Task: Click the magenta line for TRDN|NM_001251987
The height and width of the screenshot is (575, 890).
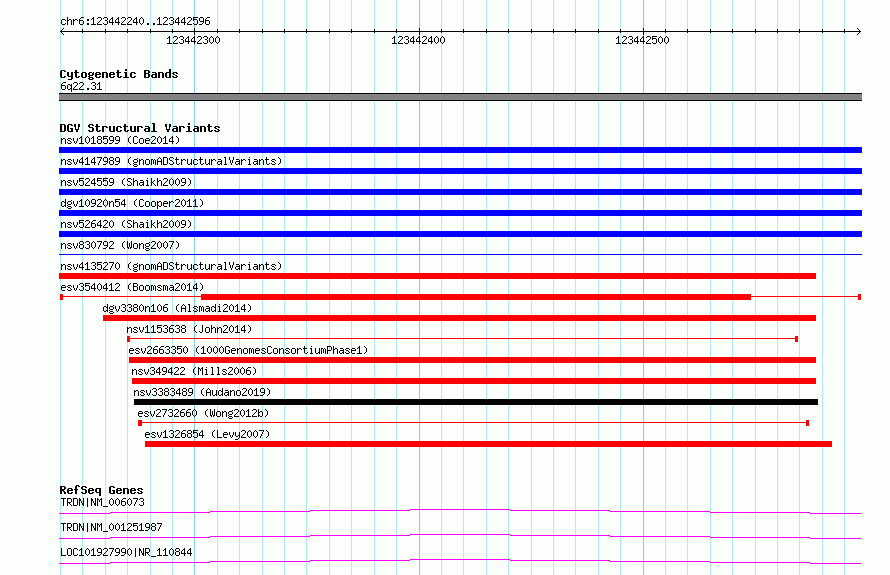Action: click(x=460, y=536)
